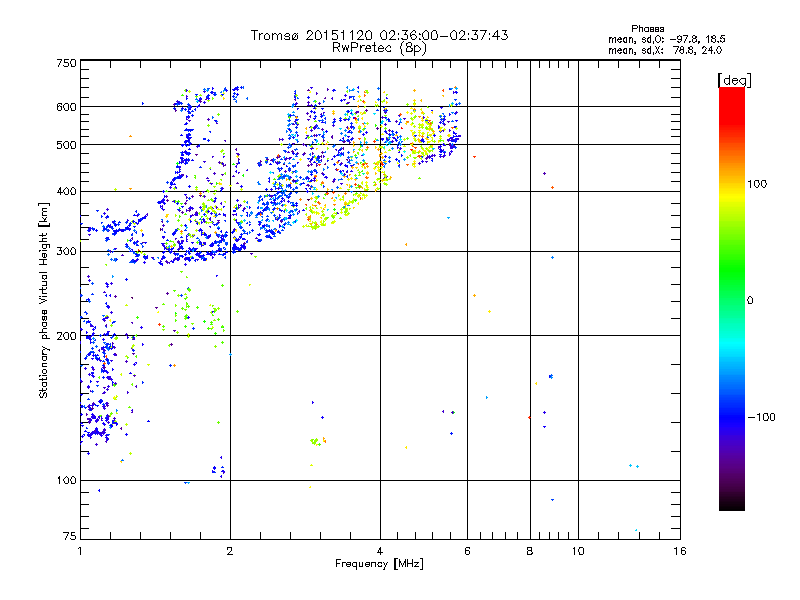The height and width of the screenshot is (600, 800).
Task: Click the '75' height axis tick label
Action: (70, 536)
